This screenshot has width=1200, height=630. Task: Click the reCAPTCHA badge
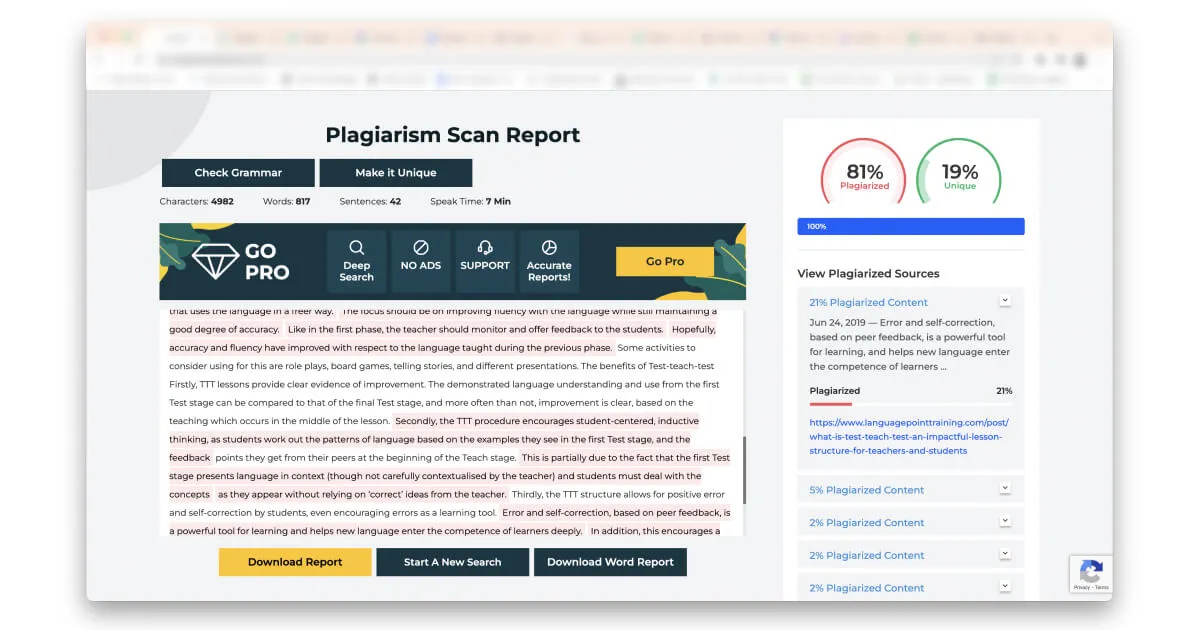[x=1090, y=574]
